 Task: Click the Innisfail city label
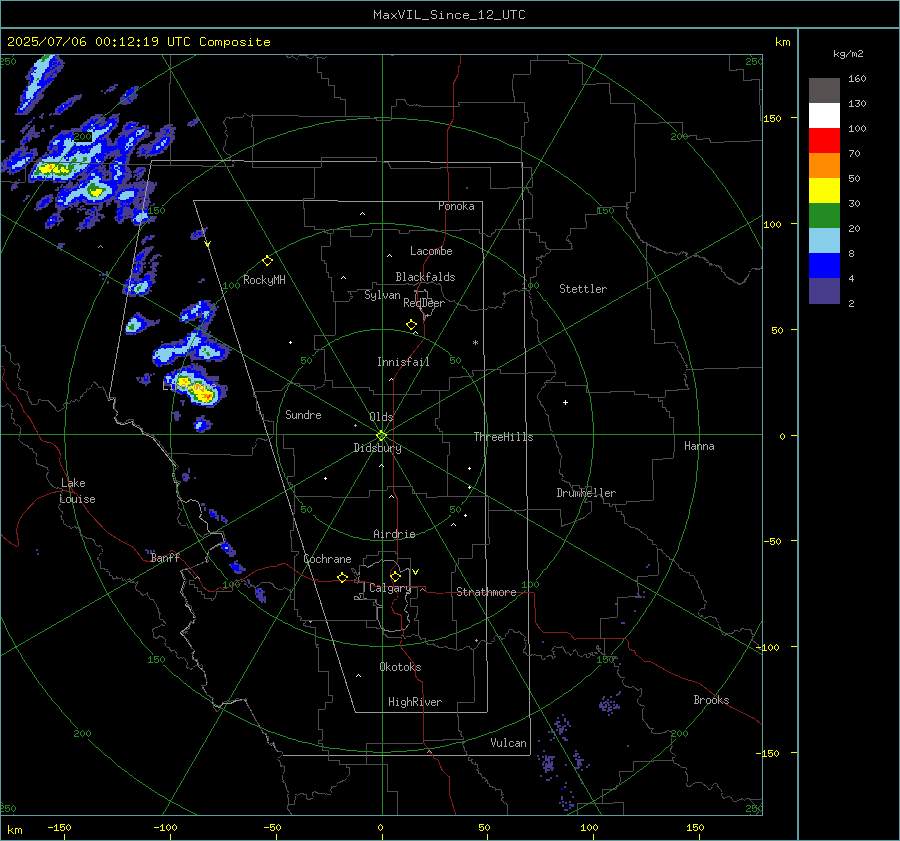(403, 362)
